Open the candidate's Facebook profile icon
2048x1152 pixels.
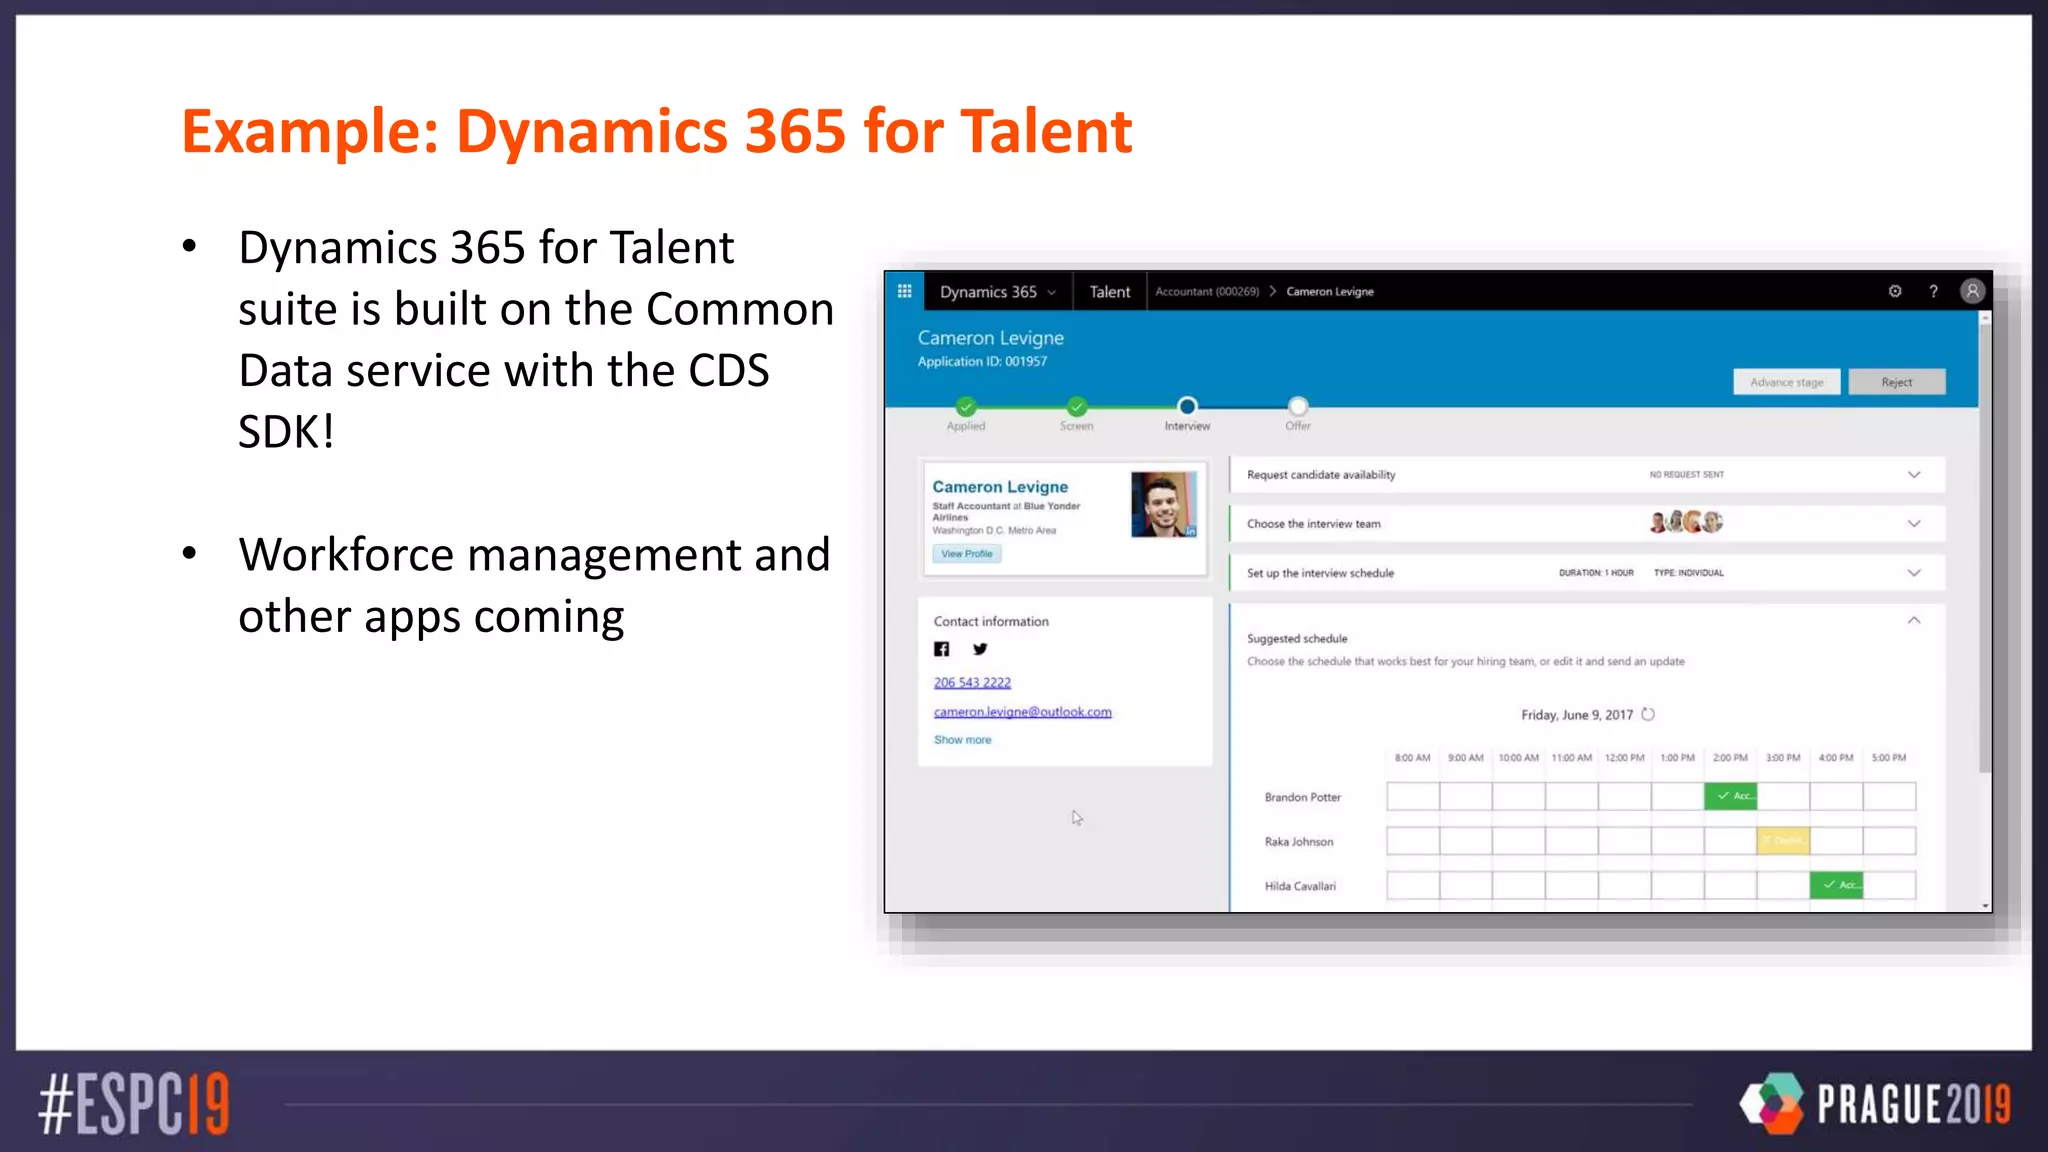coord(941,649)
